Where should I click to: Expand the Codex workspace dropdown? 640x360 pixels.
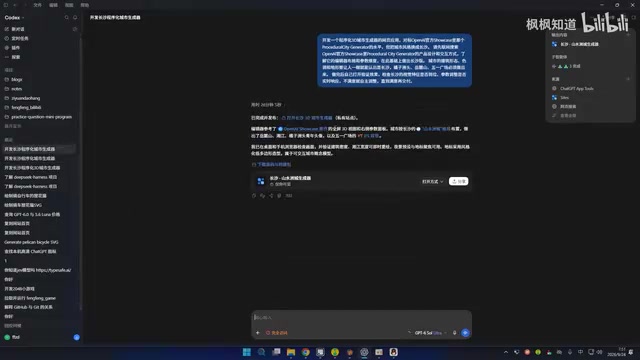[x=14, y=18]
